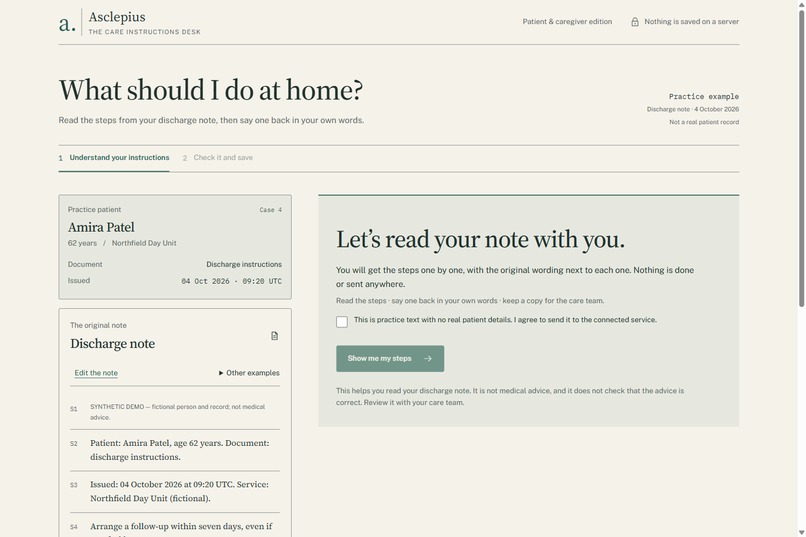Click the lock icon beside 'Nothing is saved on a server'
Screen dimensions: 806x537
[635, 22]
